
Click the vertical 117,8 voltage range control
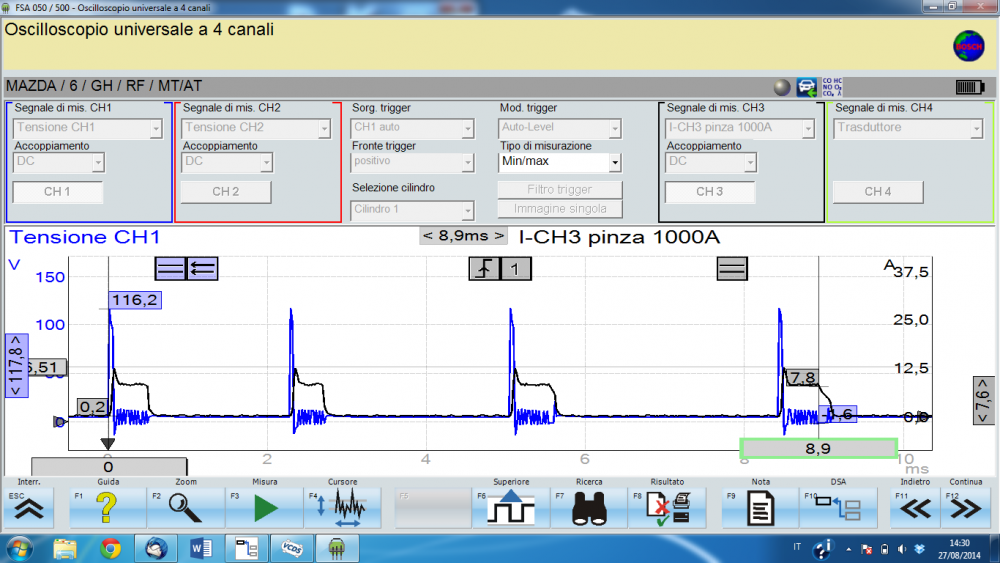[x=17, y=365]
